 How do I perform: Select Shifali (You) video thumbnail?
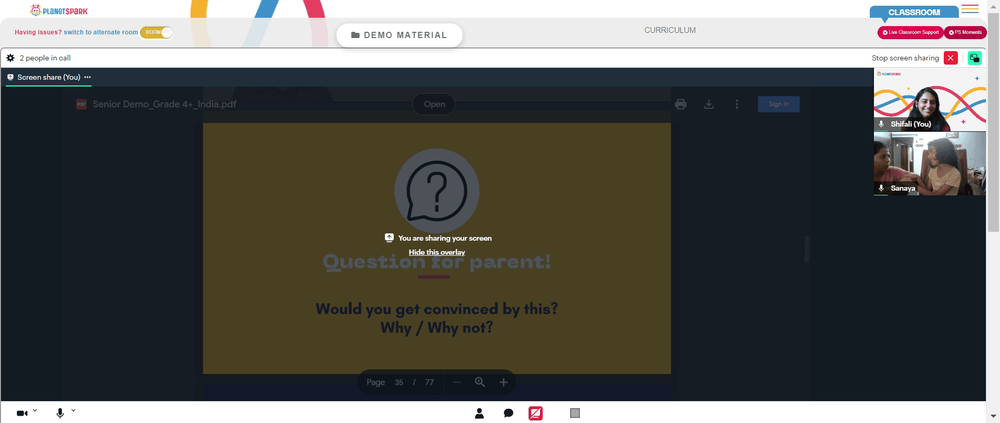coord(930,100)
